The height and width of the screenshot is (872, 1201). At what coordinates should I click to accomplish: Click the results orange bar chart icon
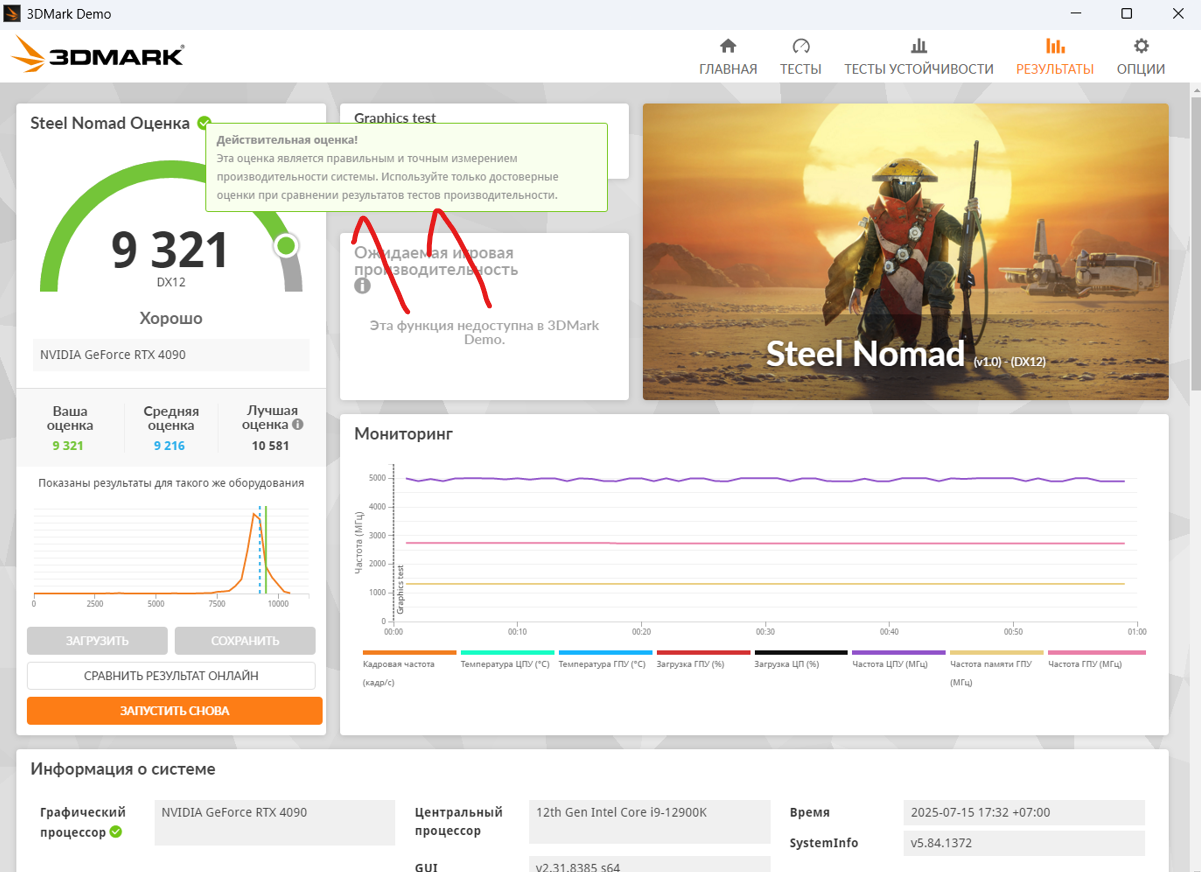pyautogui.click(x=1055, y=46)
